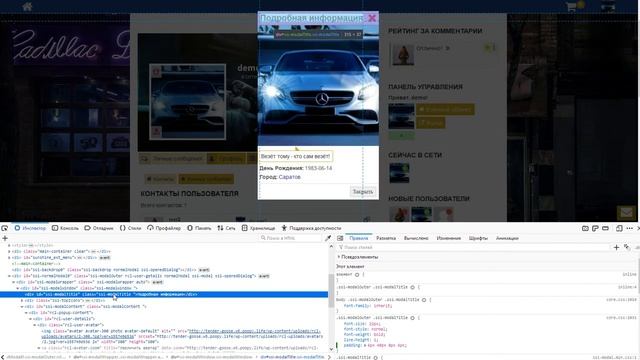Screen dimensions: 640x360
Task: Click the РЕЙТИНГ ЗА КОММЕНТАРИИ user avatar
Action: click(403, 54)
